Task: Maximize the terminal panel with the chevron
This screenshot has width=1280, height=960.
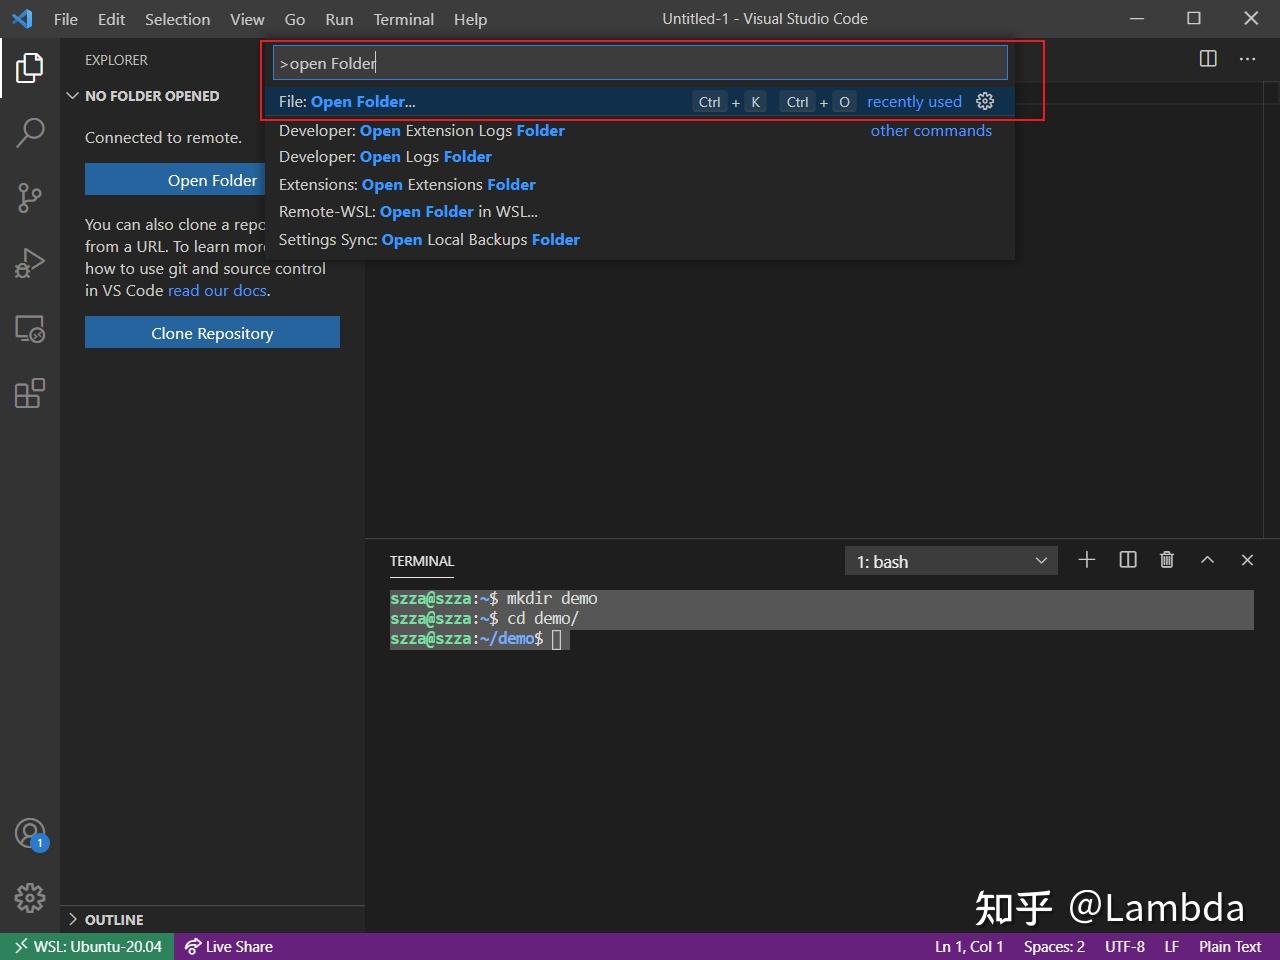Action: (x=1207, y=560)
